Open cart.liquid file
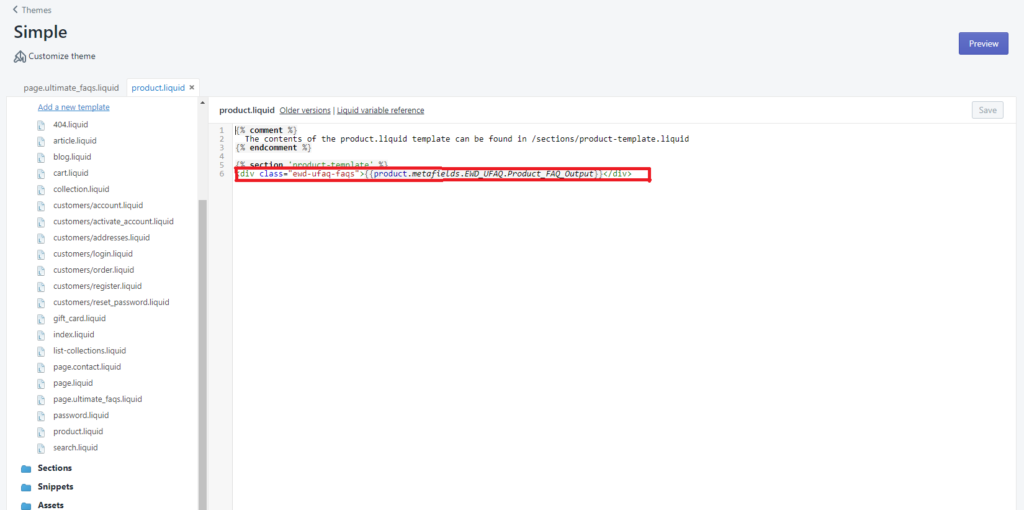1024x510 pixels. pos(71,173)
